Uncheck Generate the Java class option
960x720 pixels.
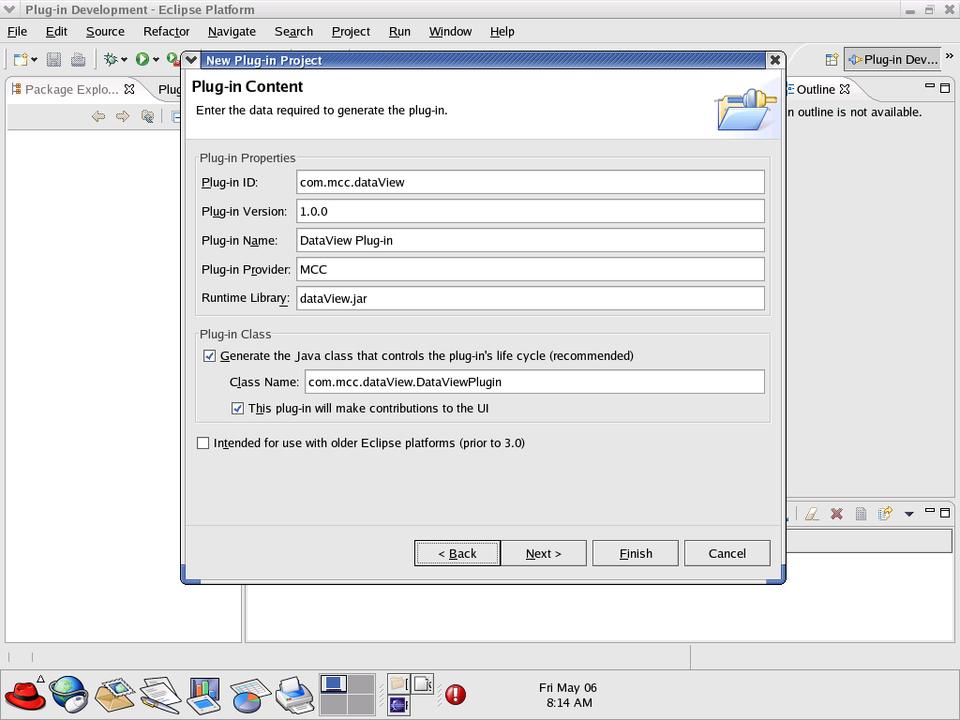[x=210, y=356]
